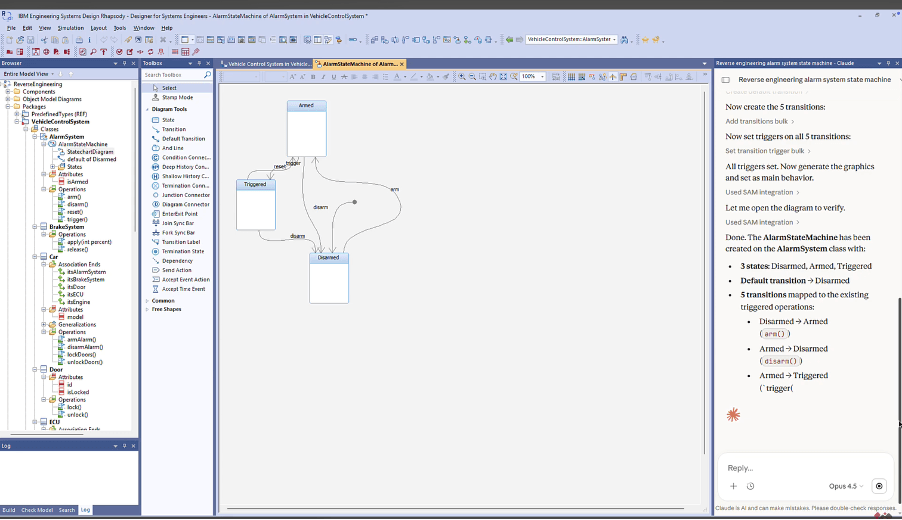Choose the Shallow History Connector tool
Viewport: 902px width, 520px height.
click(180, 176)
